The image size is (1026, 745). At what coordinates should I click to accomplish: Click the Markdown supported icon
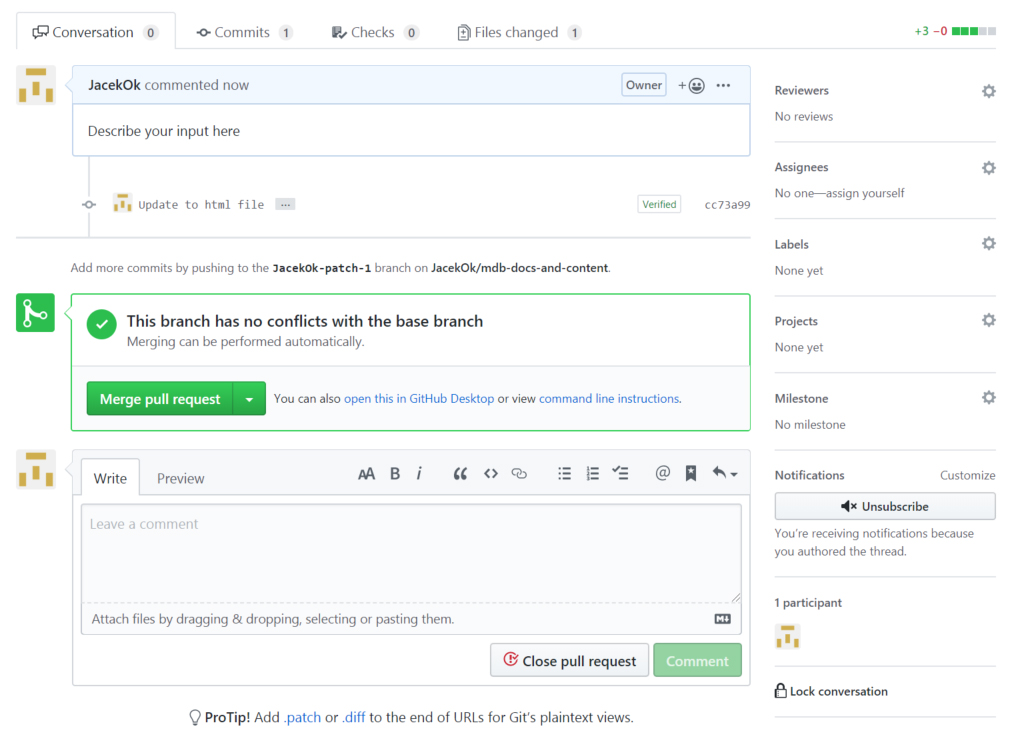click(x=722, y=619)
